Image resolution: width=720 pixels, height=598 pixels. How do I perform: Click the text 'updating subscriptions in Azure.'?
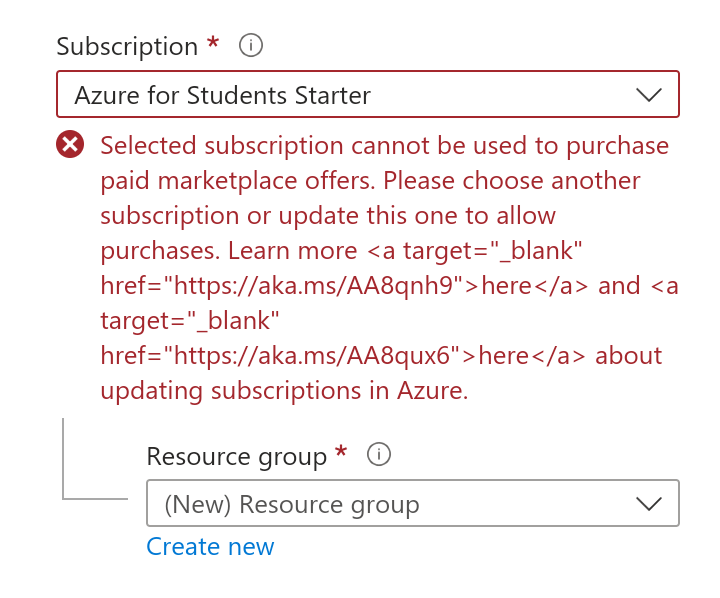click(284, 391)
